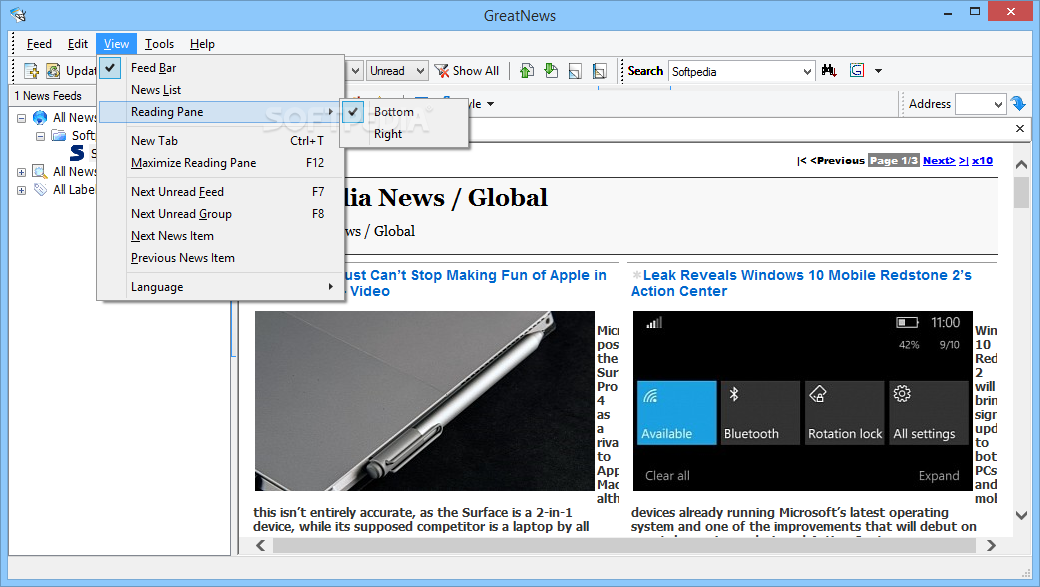Collapse the All News Feeds tree node
1040x587 pixels.
point(21,118)
